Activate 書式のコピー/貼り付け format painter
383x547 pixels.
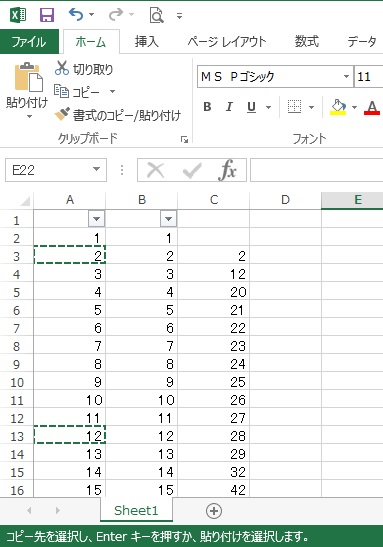(118, 115)
